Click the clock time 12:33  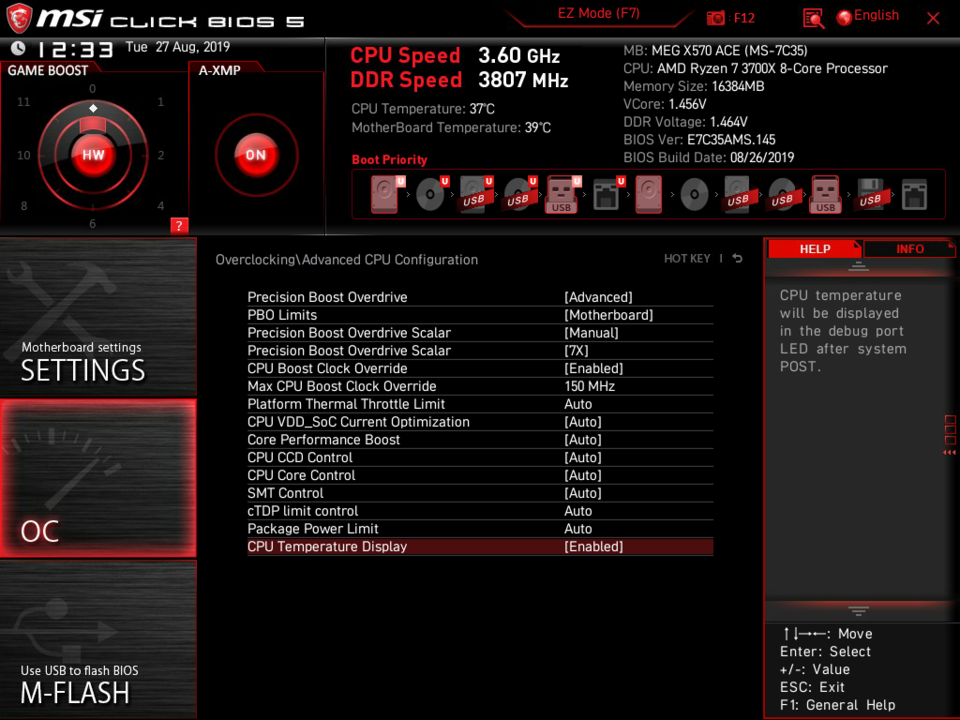(x=76, y=49)
